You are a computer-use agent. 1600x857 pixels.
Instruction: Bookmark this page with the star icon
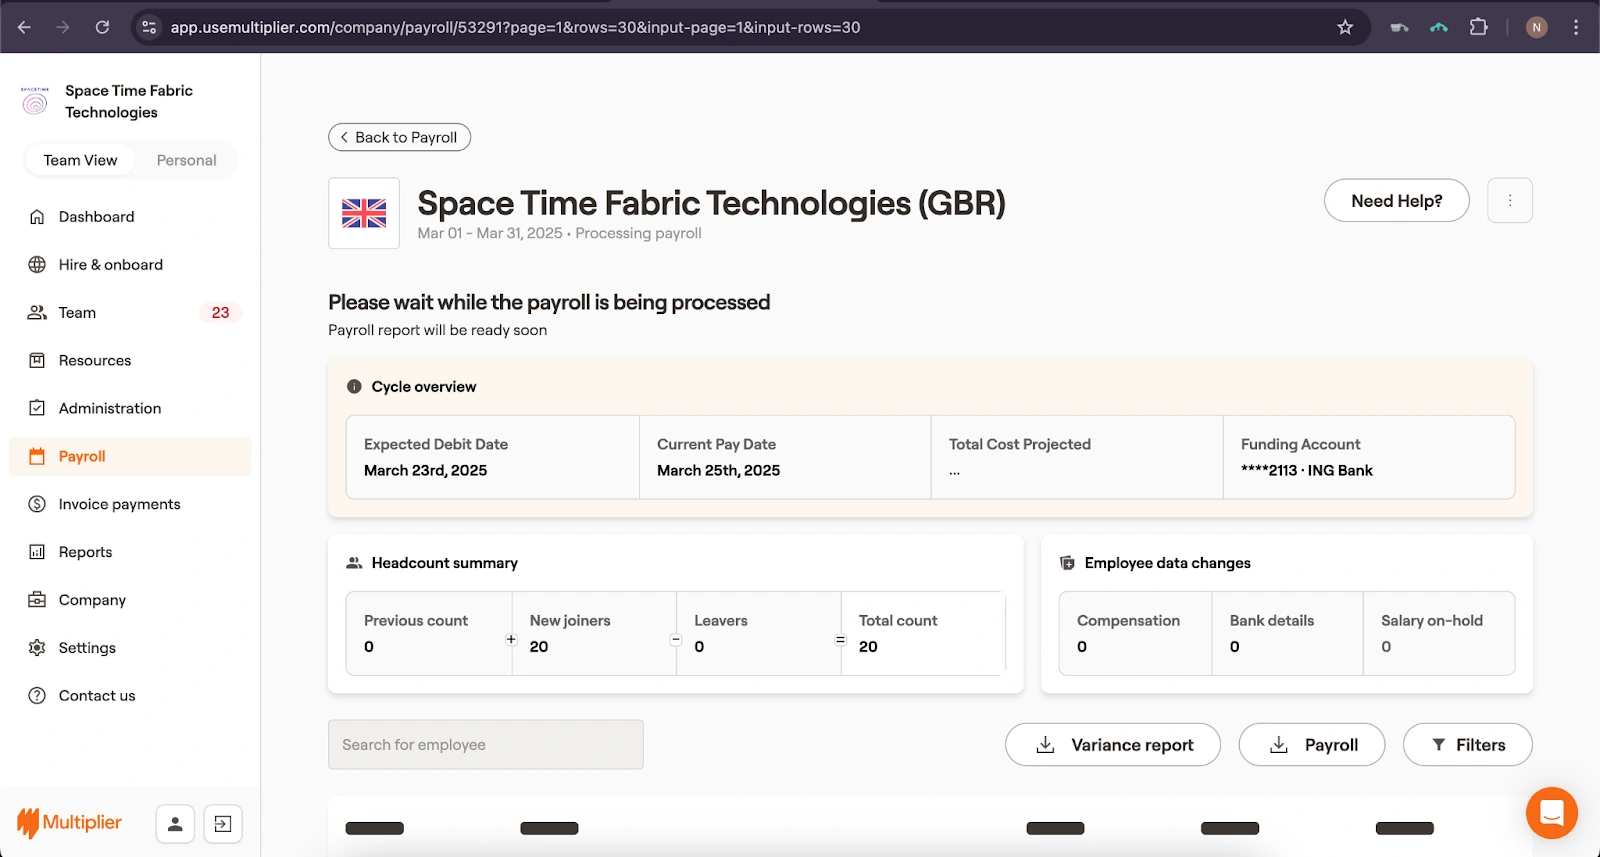pos(1345,27)
